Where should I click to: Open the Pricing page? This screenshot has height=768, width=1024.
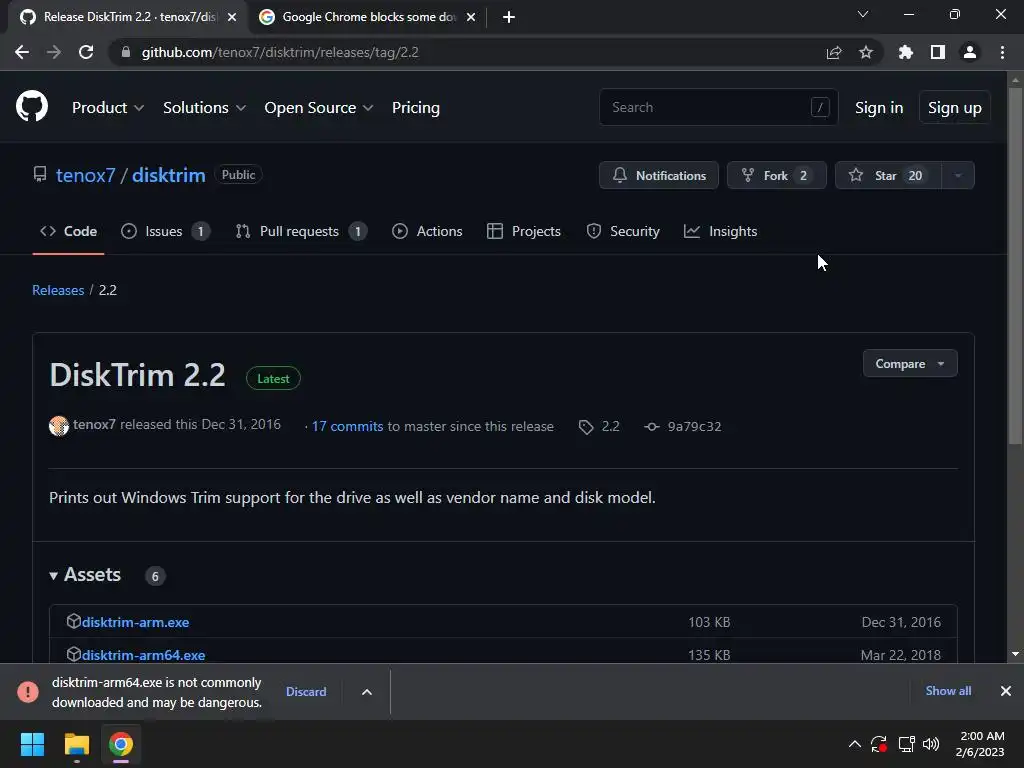tap(415, 107)
